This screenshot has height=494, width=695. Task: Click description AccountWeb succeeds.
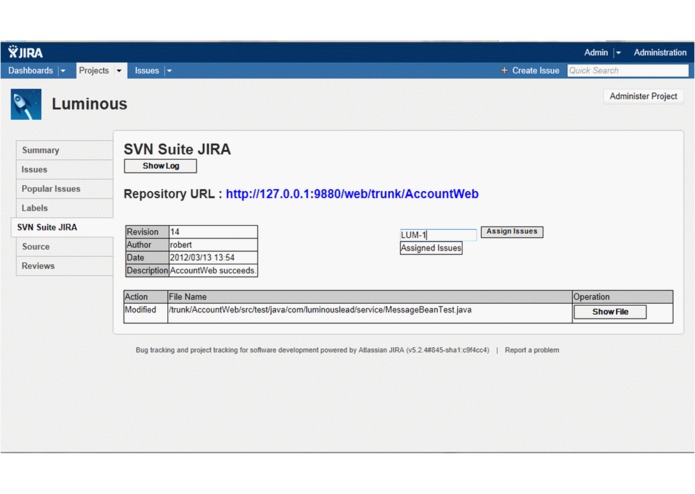pyautogui.click(x=213, y=270)
